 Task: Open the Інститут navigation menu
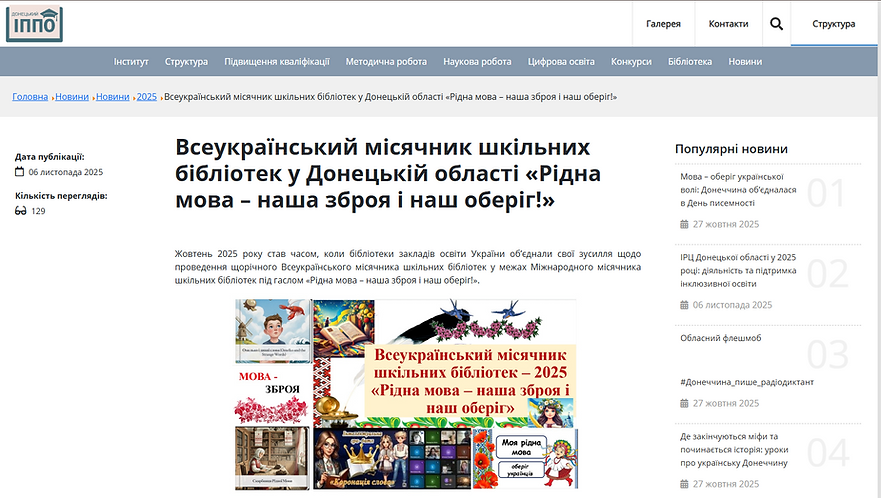(131, 62)
